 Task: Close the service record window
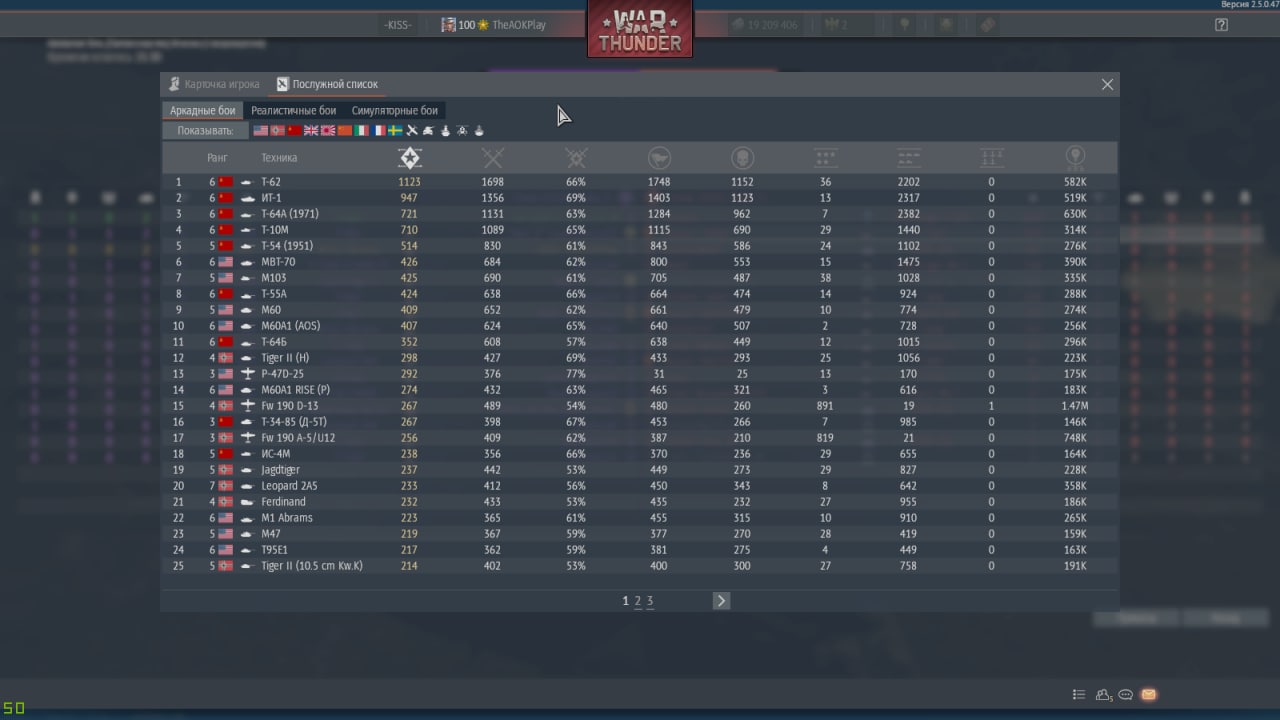click(1107, 85)
